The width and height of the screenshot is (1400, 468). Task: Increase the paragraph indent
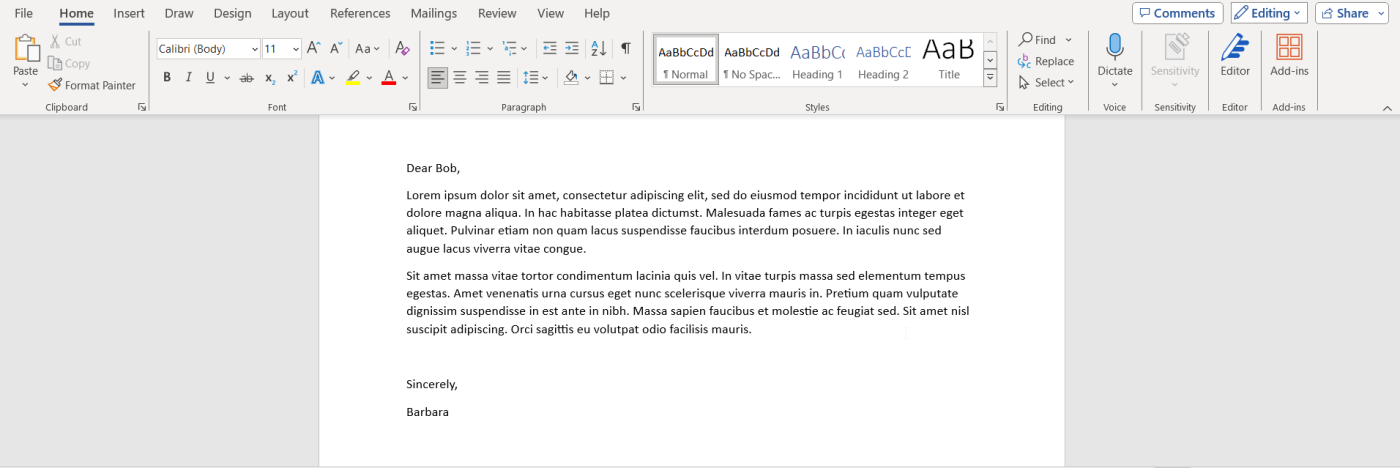572,48
